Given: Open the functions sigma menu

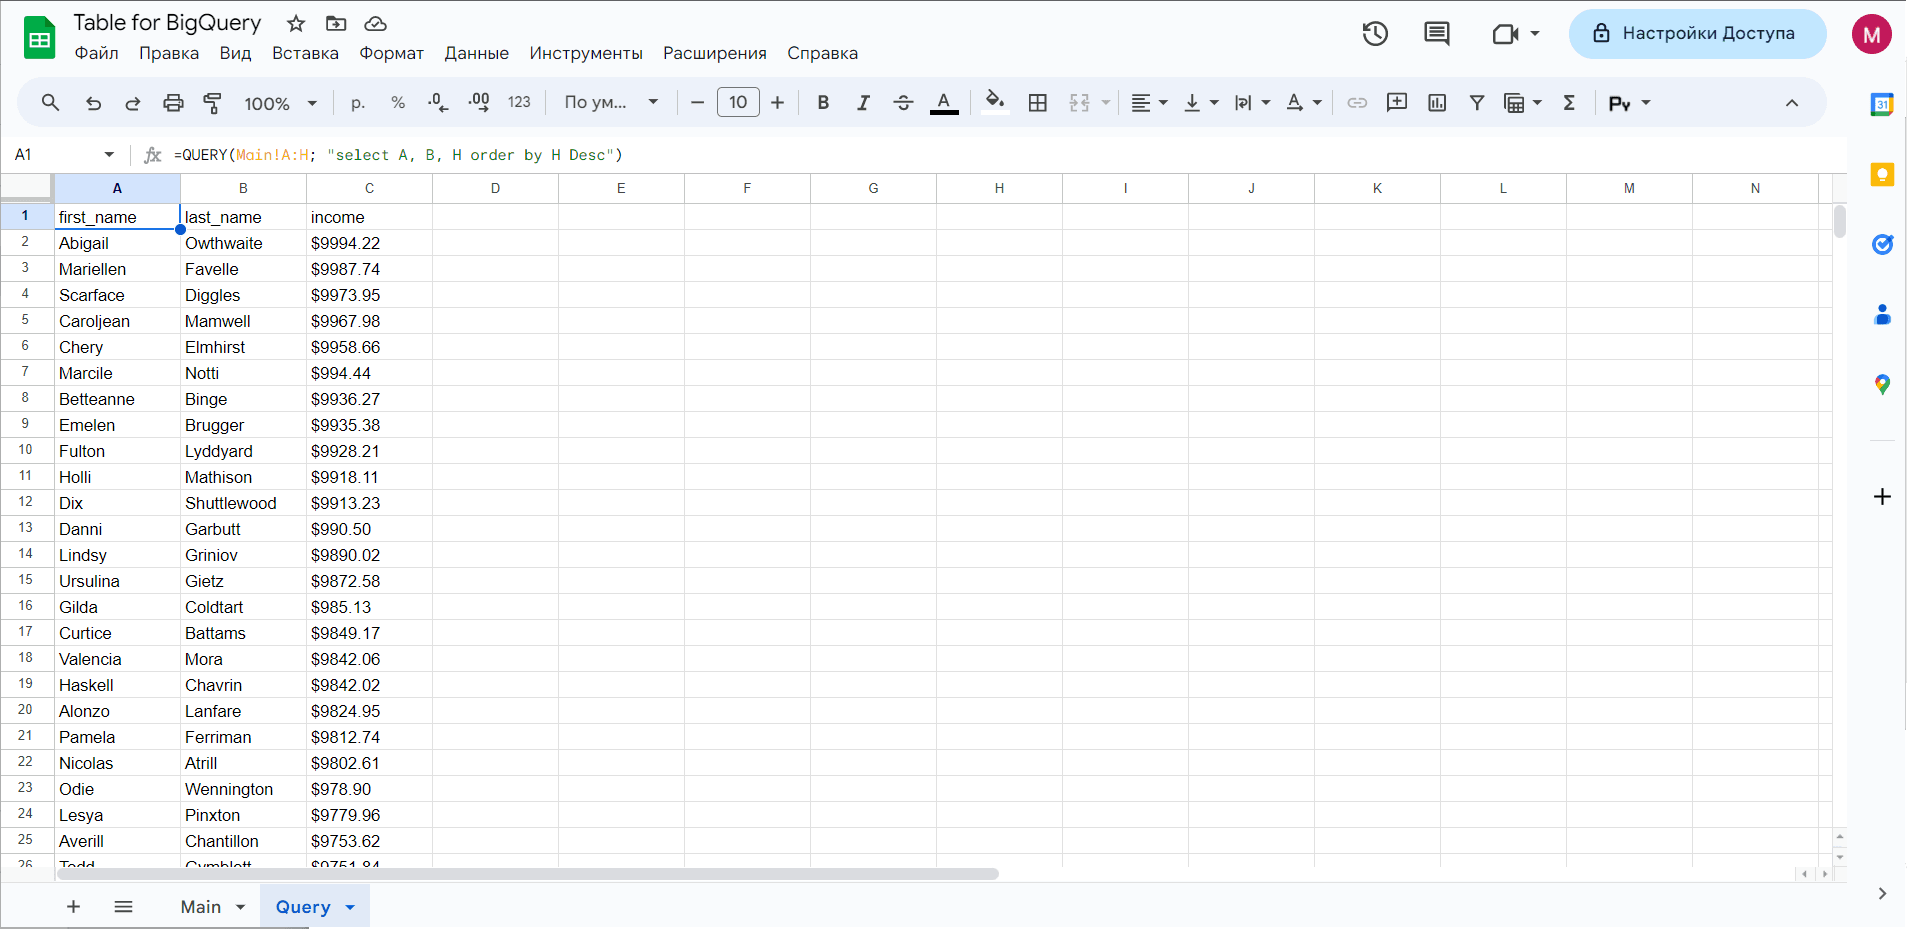Looking at the screenshot, I should pos(1569,102).
